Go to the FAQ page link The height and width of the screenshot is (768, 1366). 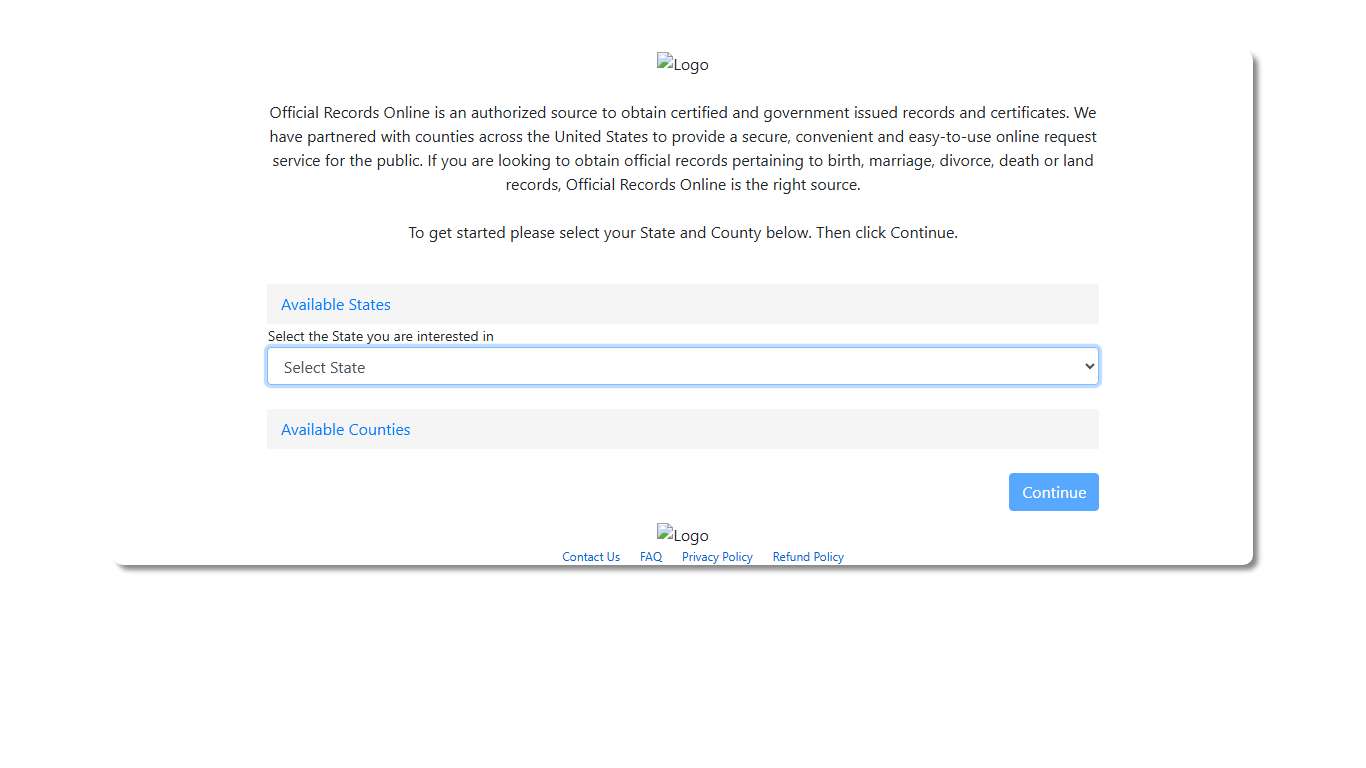point(650,557)
